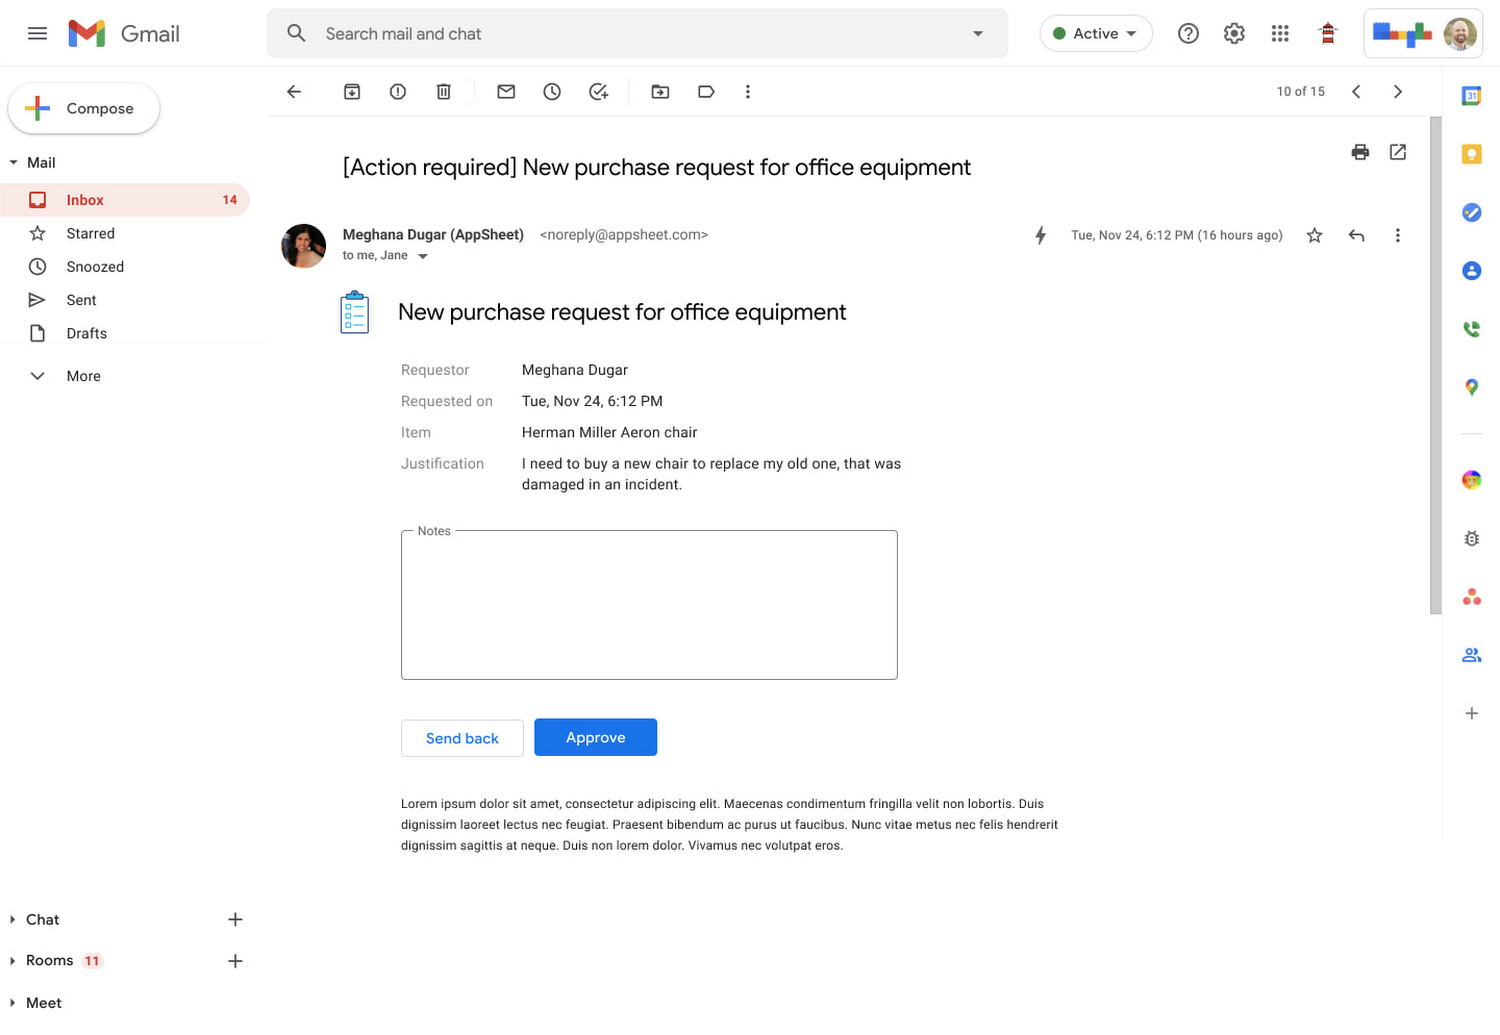Open the Active status dropdown
Screen dimensions: 1500x1035
pos(1096,33)
